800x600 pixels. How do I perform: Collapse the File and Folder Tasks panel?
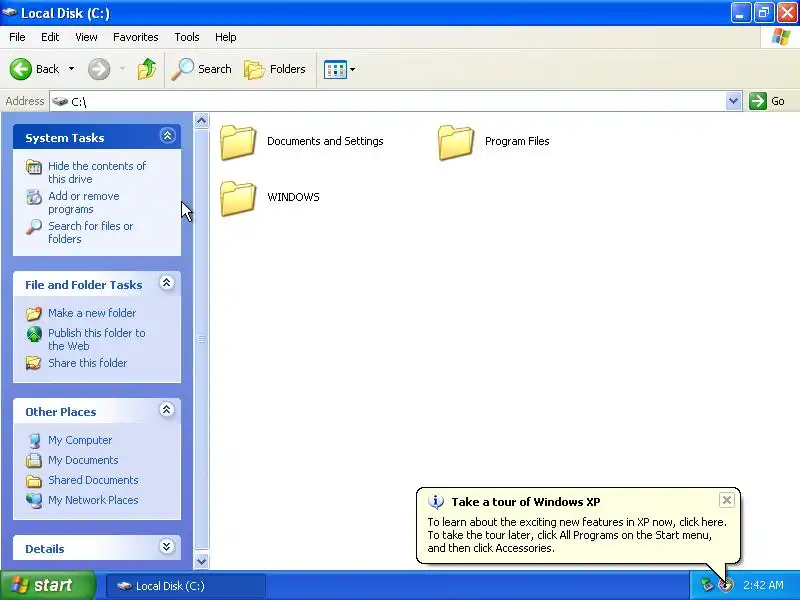(x=166, y=283)
